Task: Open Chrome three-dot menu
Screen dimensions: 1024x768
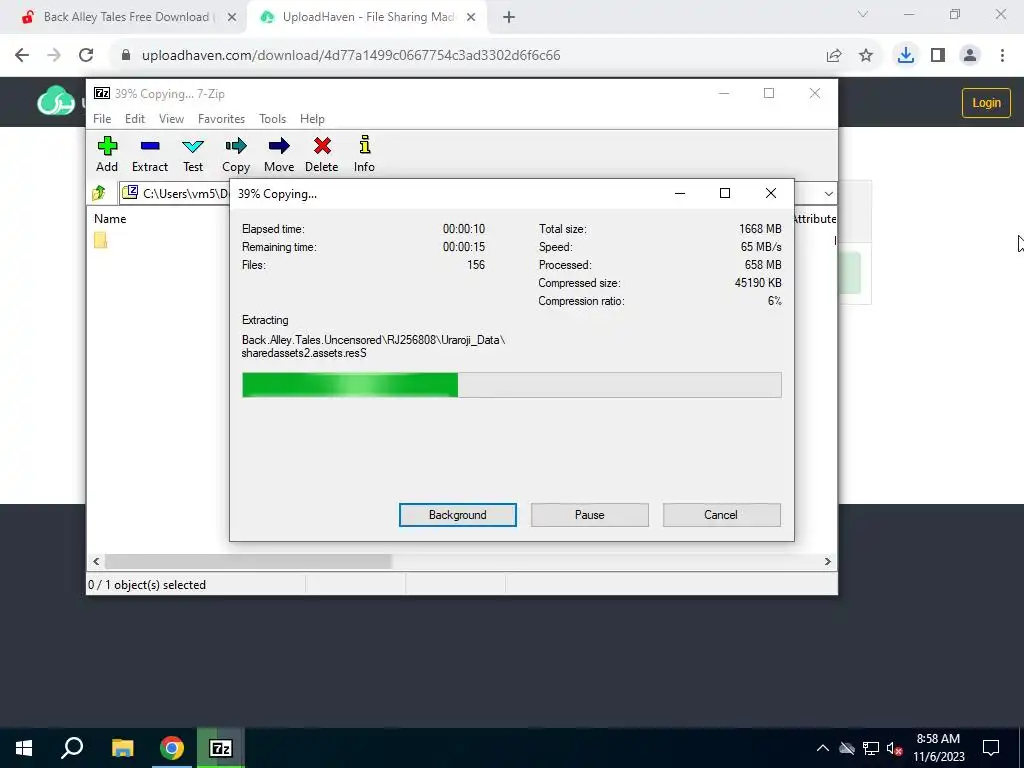Action: (1002, 55)
